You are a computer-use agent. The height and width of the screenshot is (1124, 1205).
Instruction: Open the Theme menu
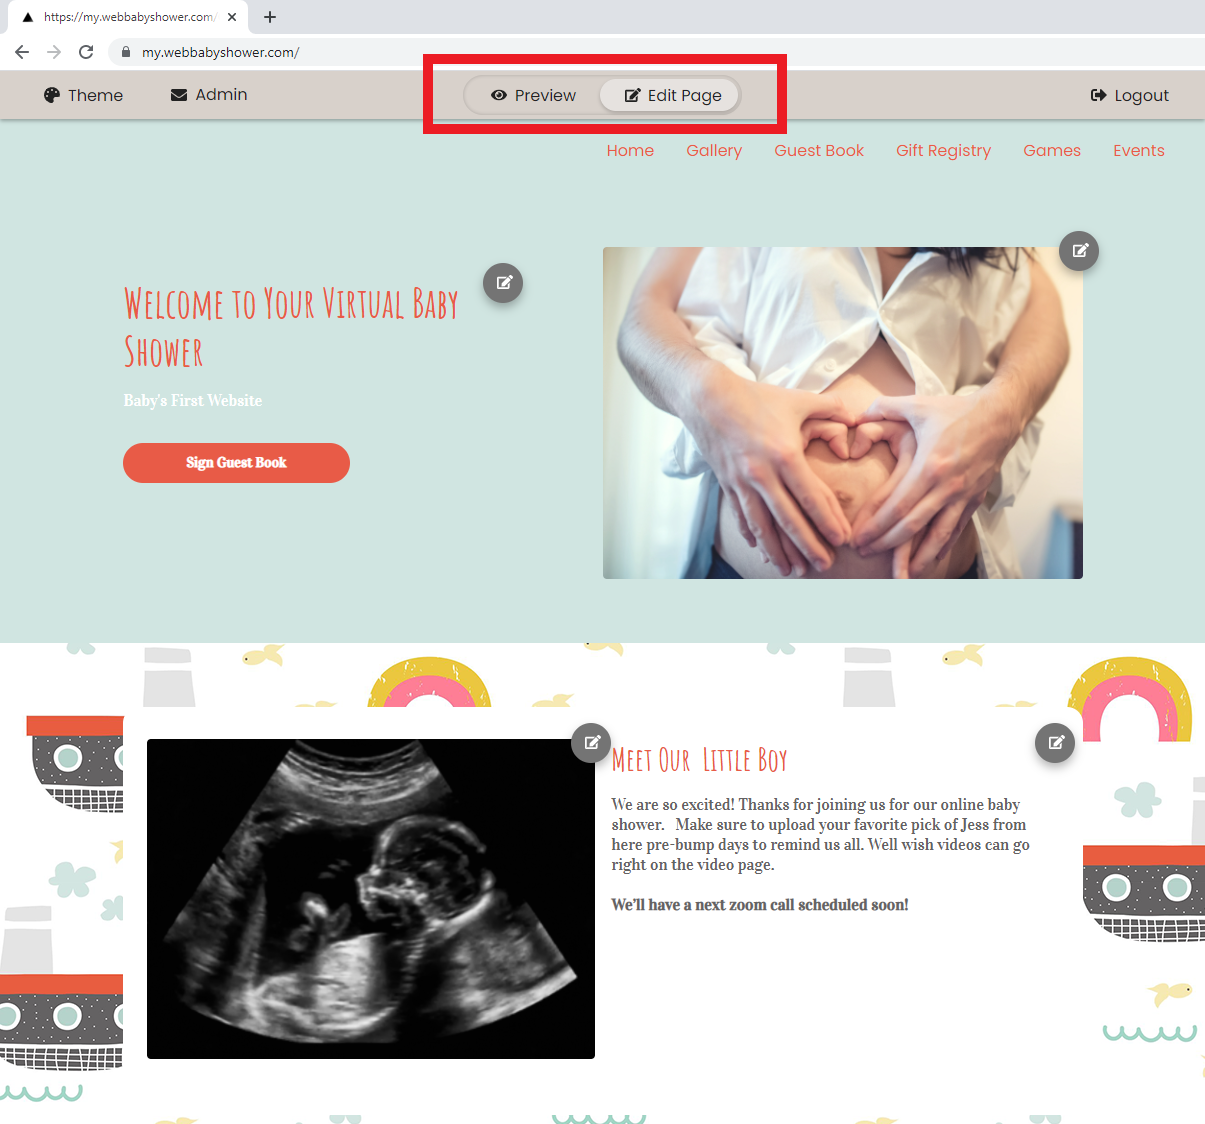[83, 95]
